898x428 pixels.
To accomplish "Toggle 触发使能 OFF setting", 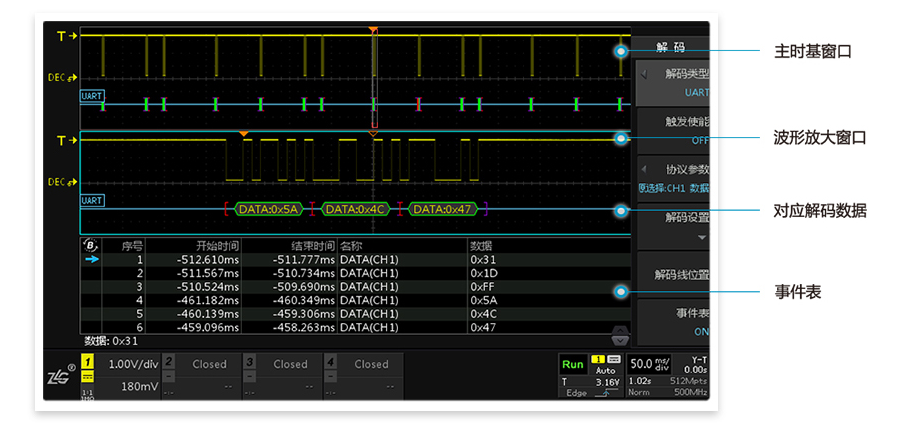I will 673,131.
